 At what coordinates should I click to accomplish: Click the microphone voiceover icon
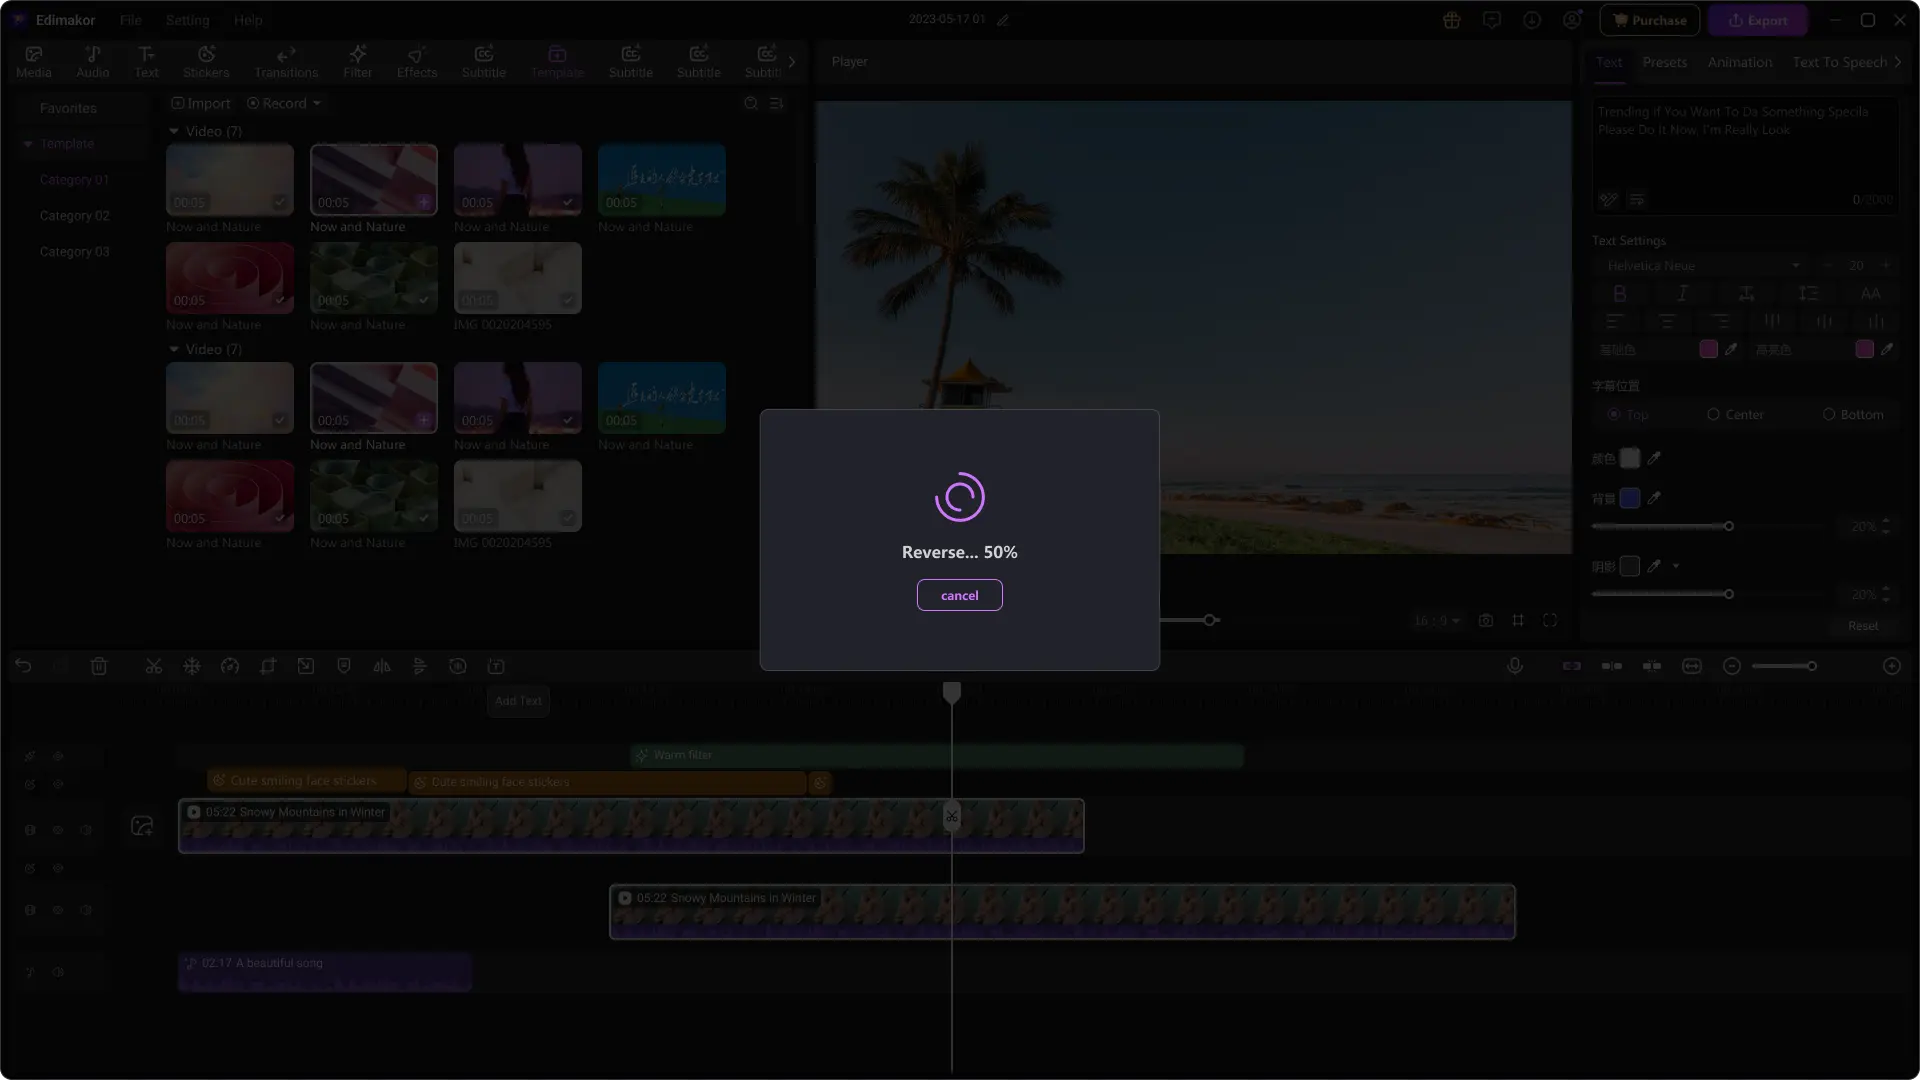[1515, 666]
